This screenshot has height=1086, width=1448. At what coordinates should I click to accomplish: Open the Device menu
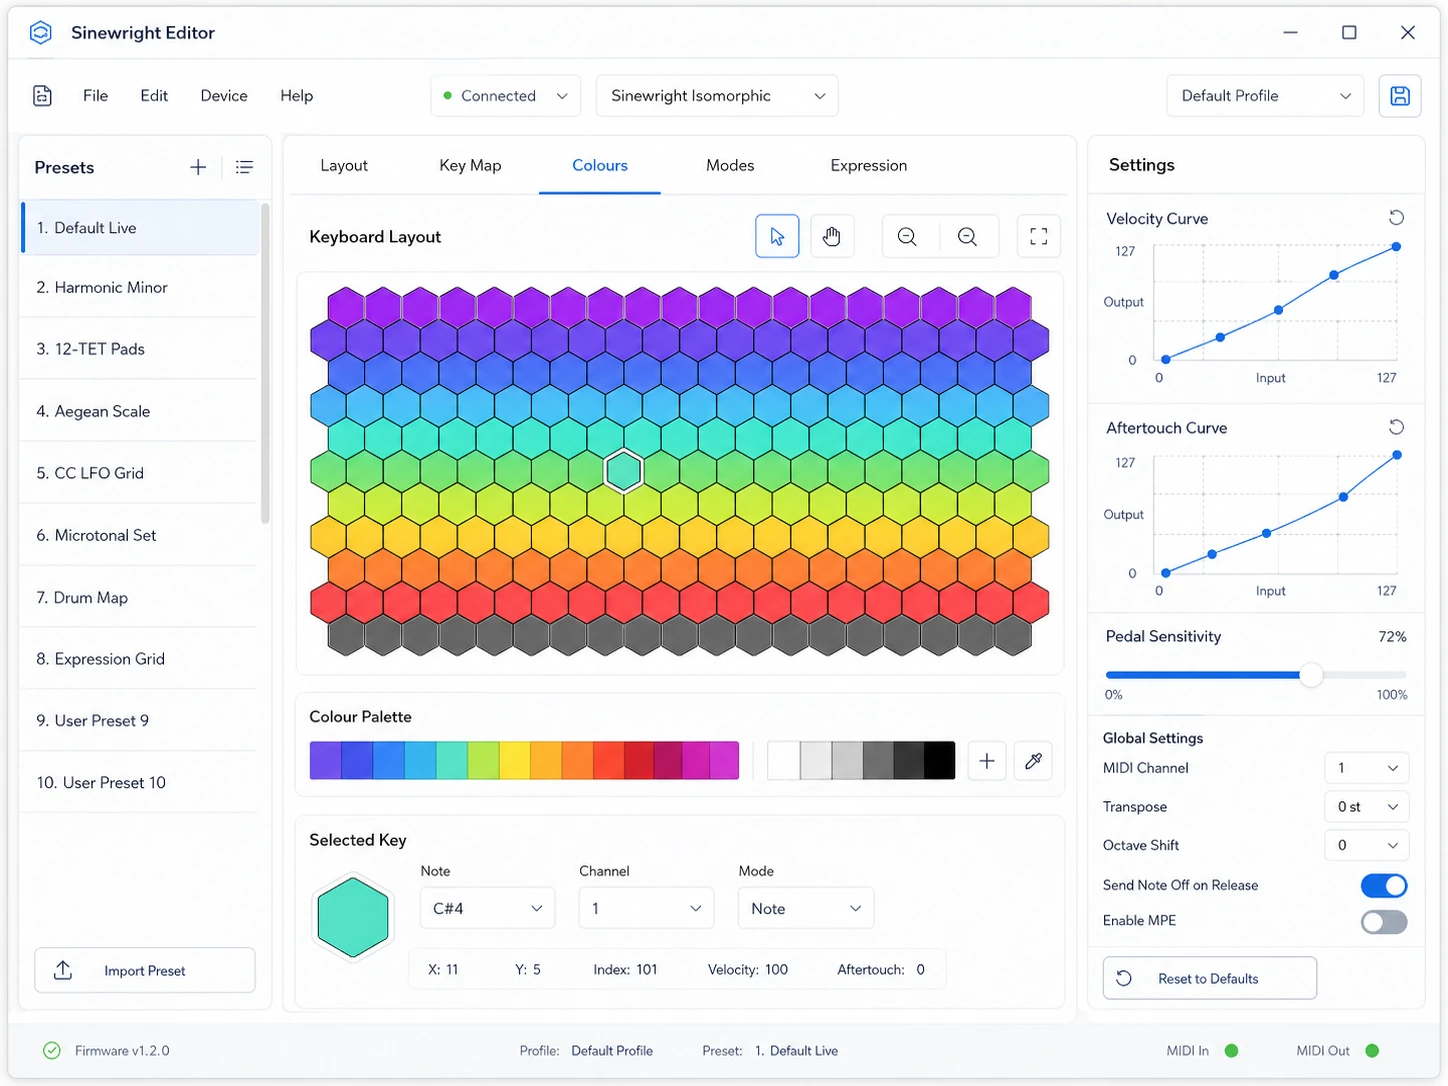224,96
